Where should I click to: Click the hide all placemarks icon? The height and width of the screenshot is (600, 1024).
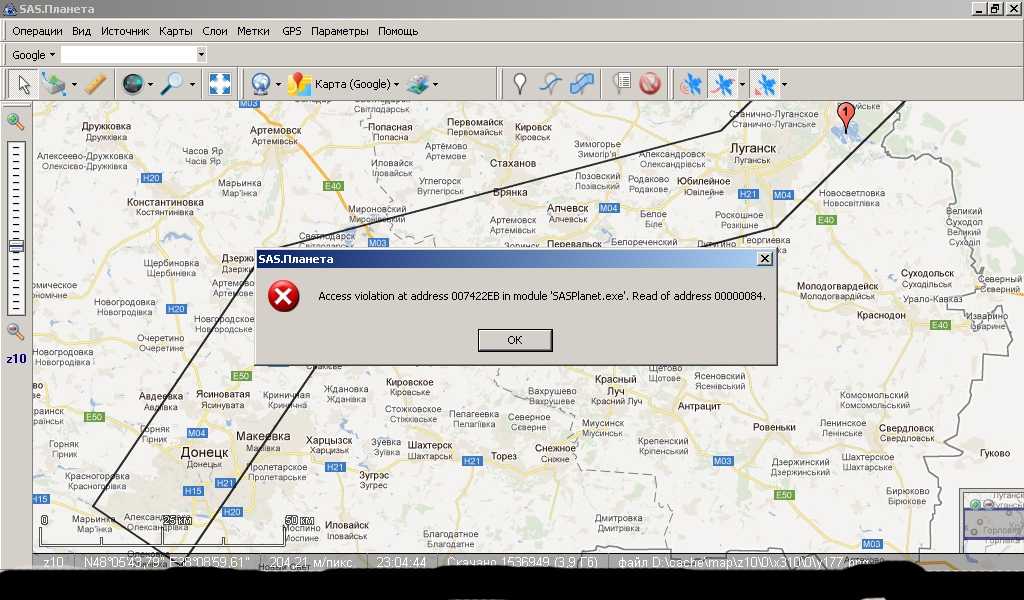pyautogui.click(x=651, y=85)
